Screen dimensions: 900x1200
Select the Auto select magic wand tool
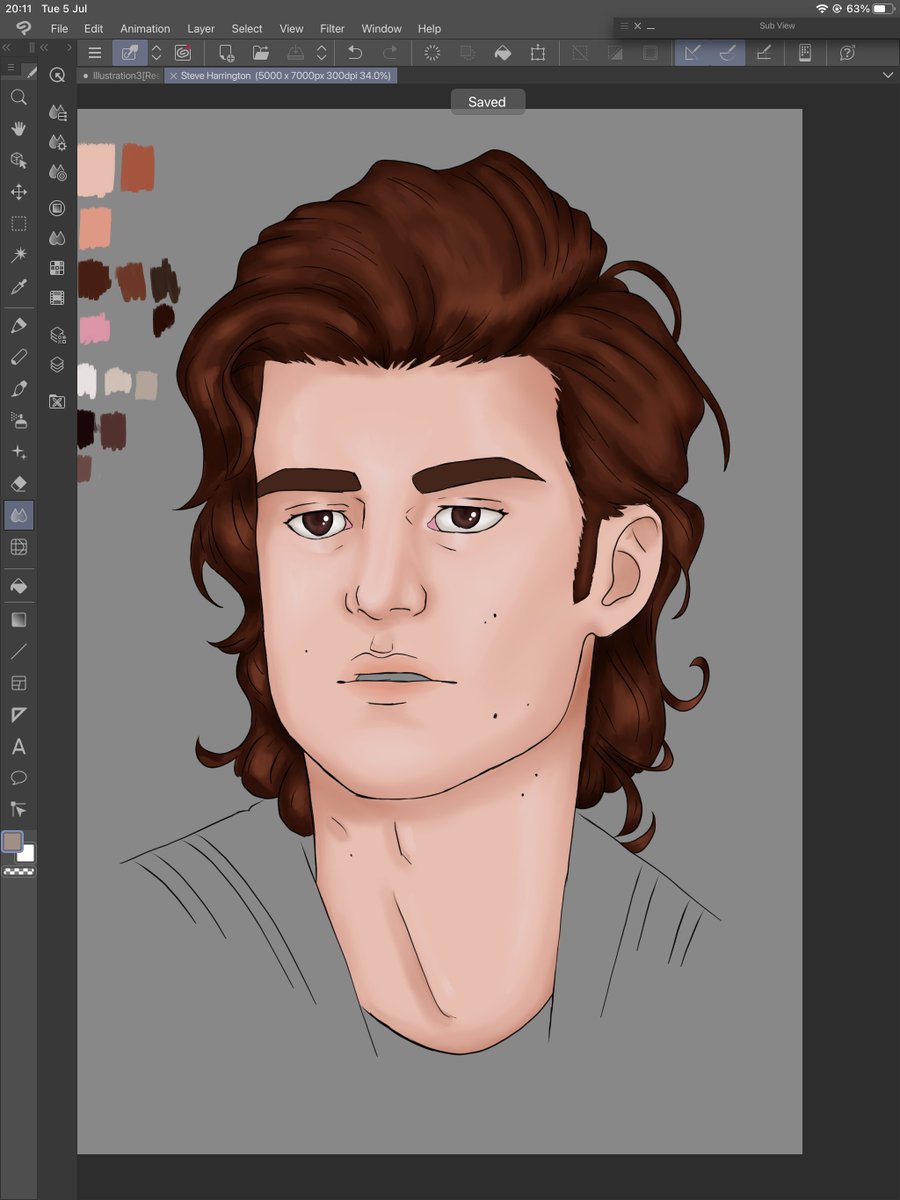tap(18, 255)
